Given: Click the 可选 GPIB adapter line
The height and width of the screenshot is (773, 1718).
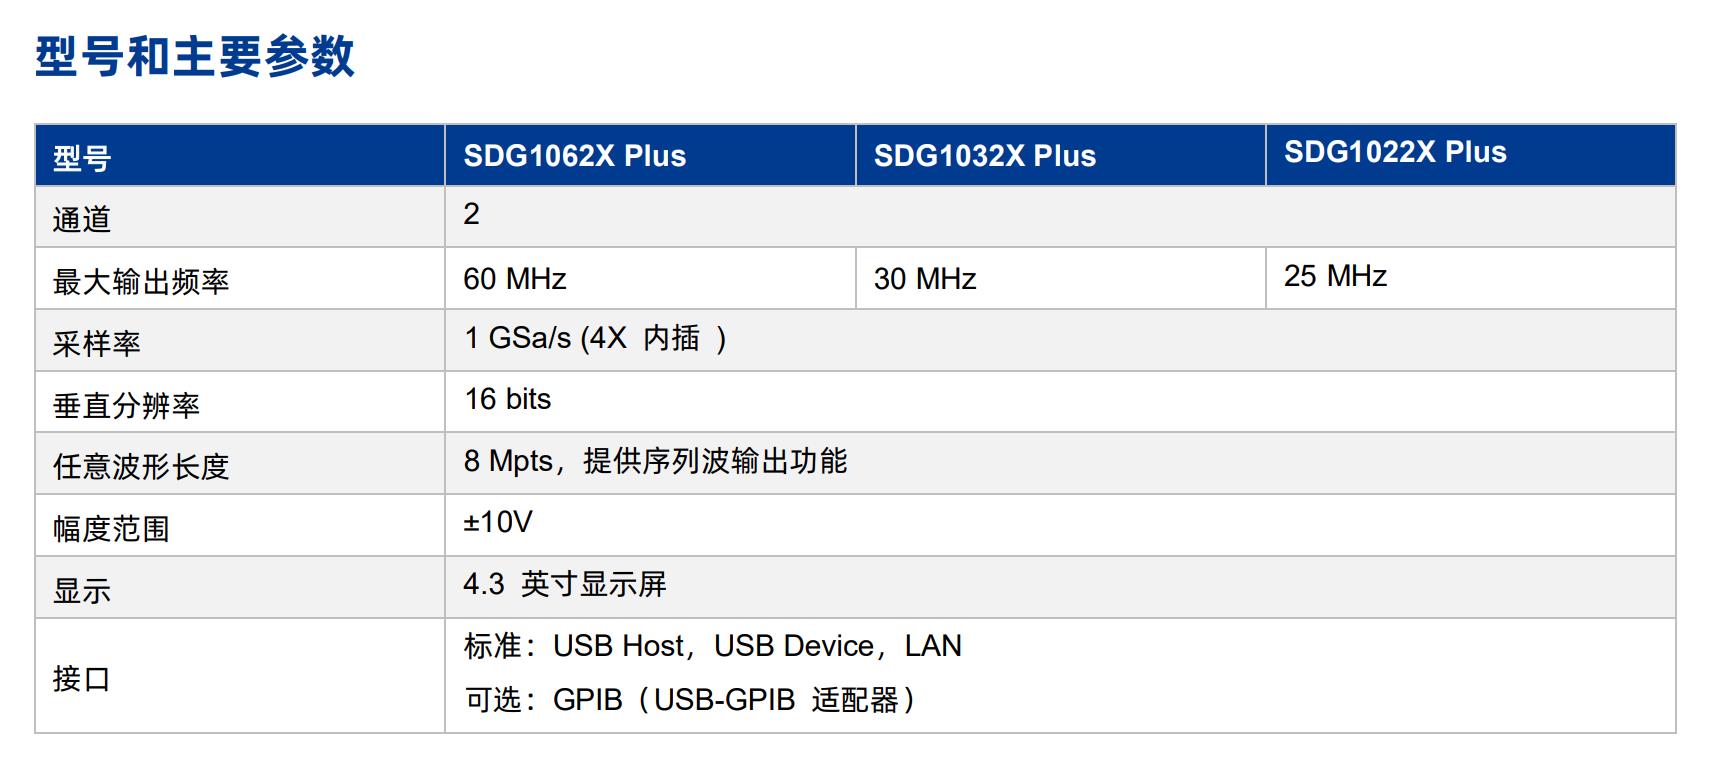Looking at the screenshot, I should point(689,700).
